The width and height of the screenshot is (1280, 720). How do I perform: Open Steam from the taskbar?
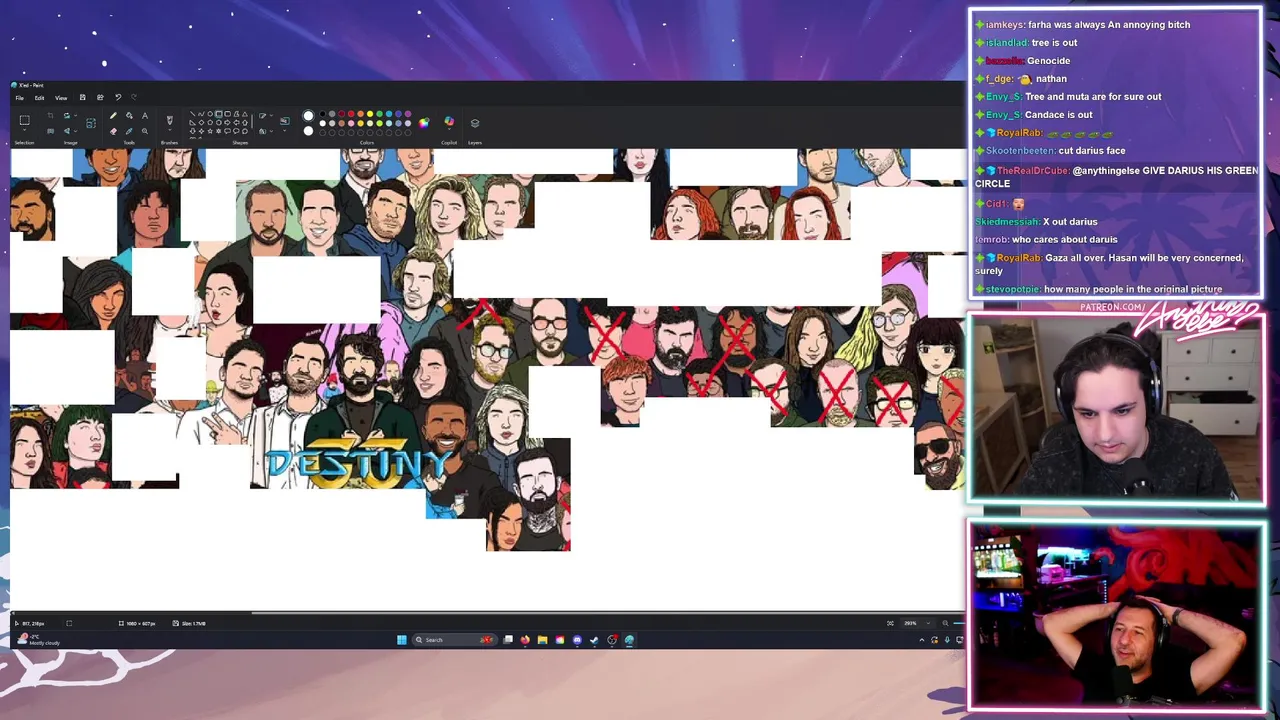pos(594,640)
